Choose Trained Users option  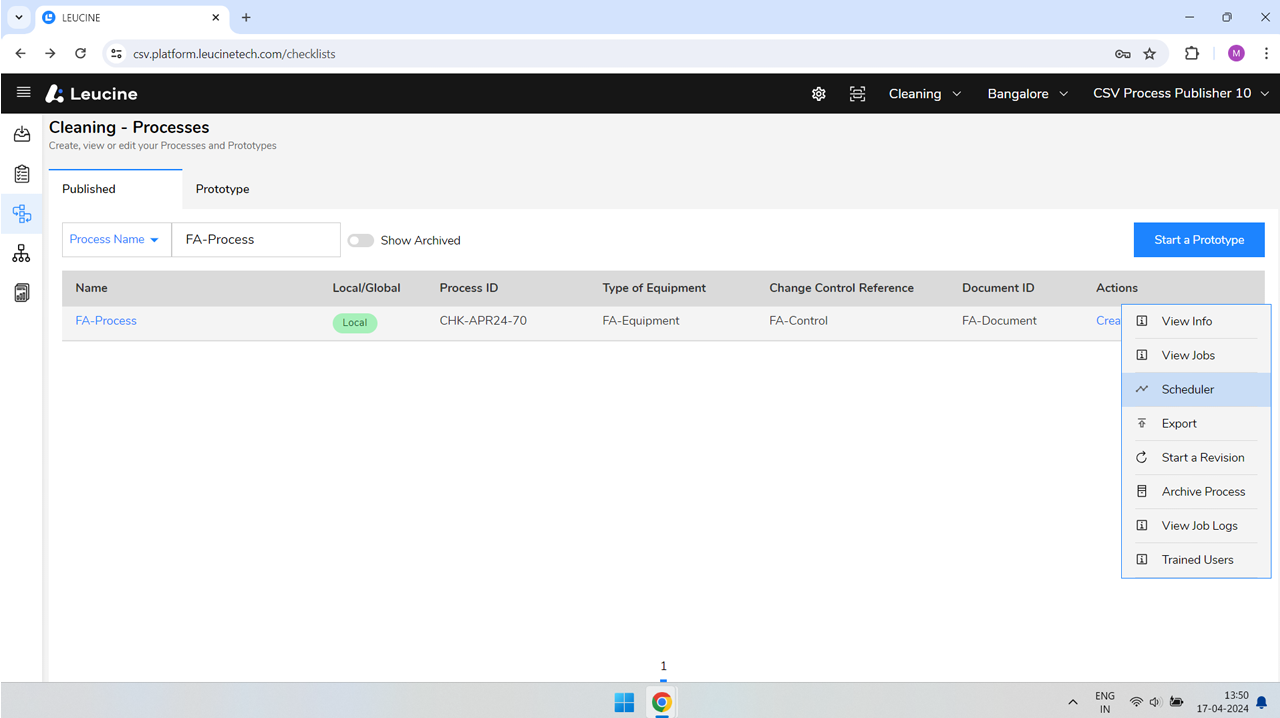[1196, 559]
